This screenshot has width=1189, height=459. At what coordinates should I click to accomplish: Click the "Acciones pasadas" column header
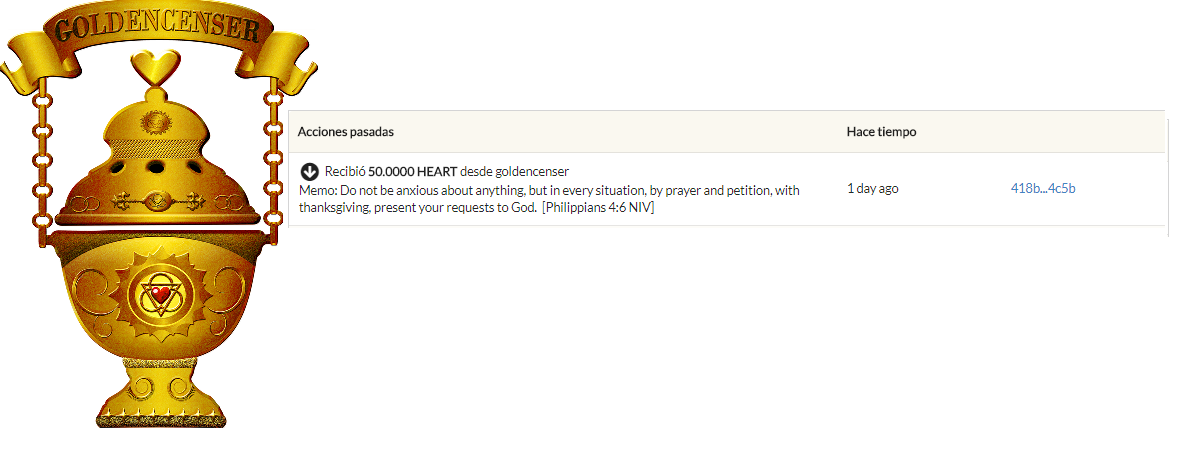(x=345, y=132)
